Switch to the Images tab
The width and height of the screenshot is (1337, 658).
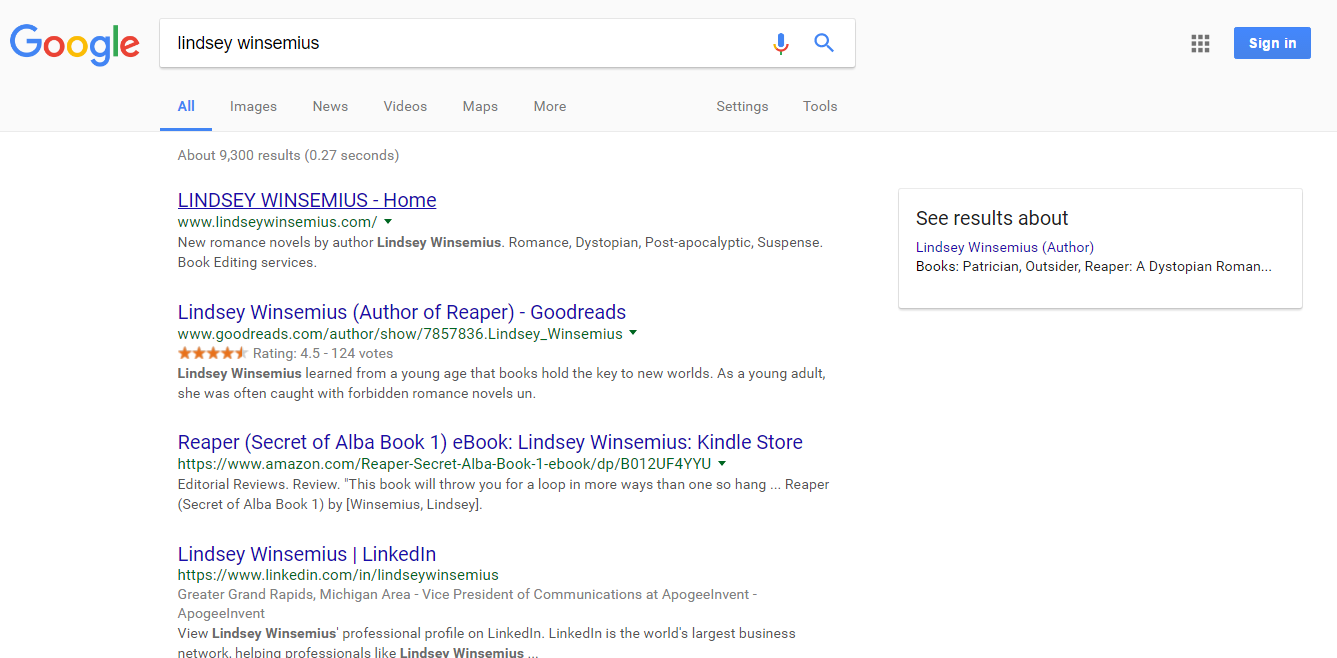253,106
